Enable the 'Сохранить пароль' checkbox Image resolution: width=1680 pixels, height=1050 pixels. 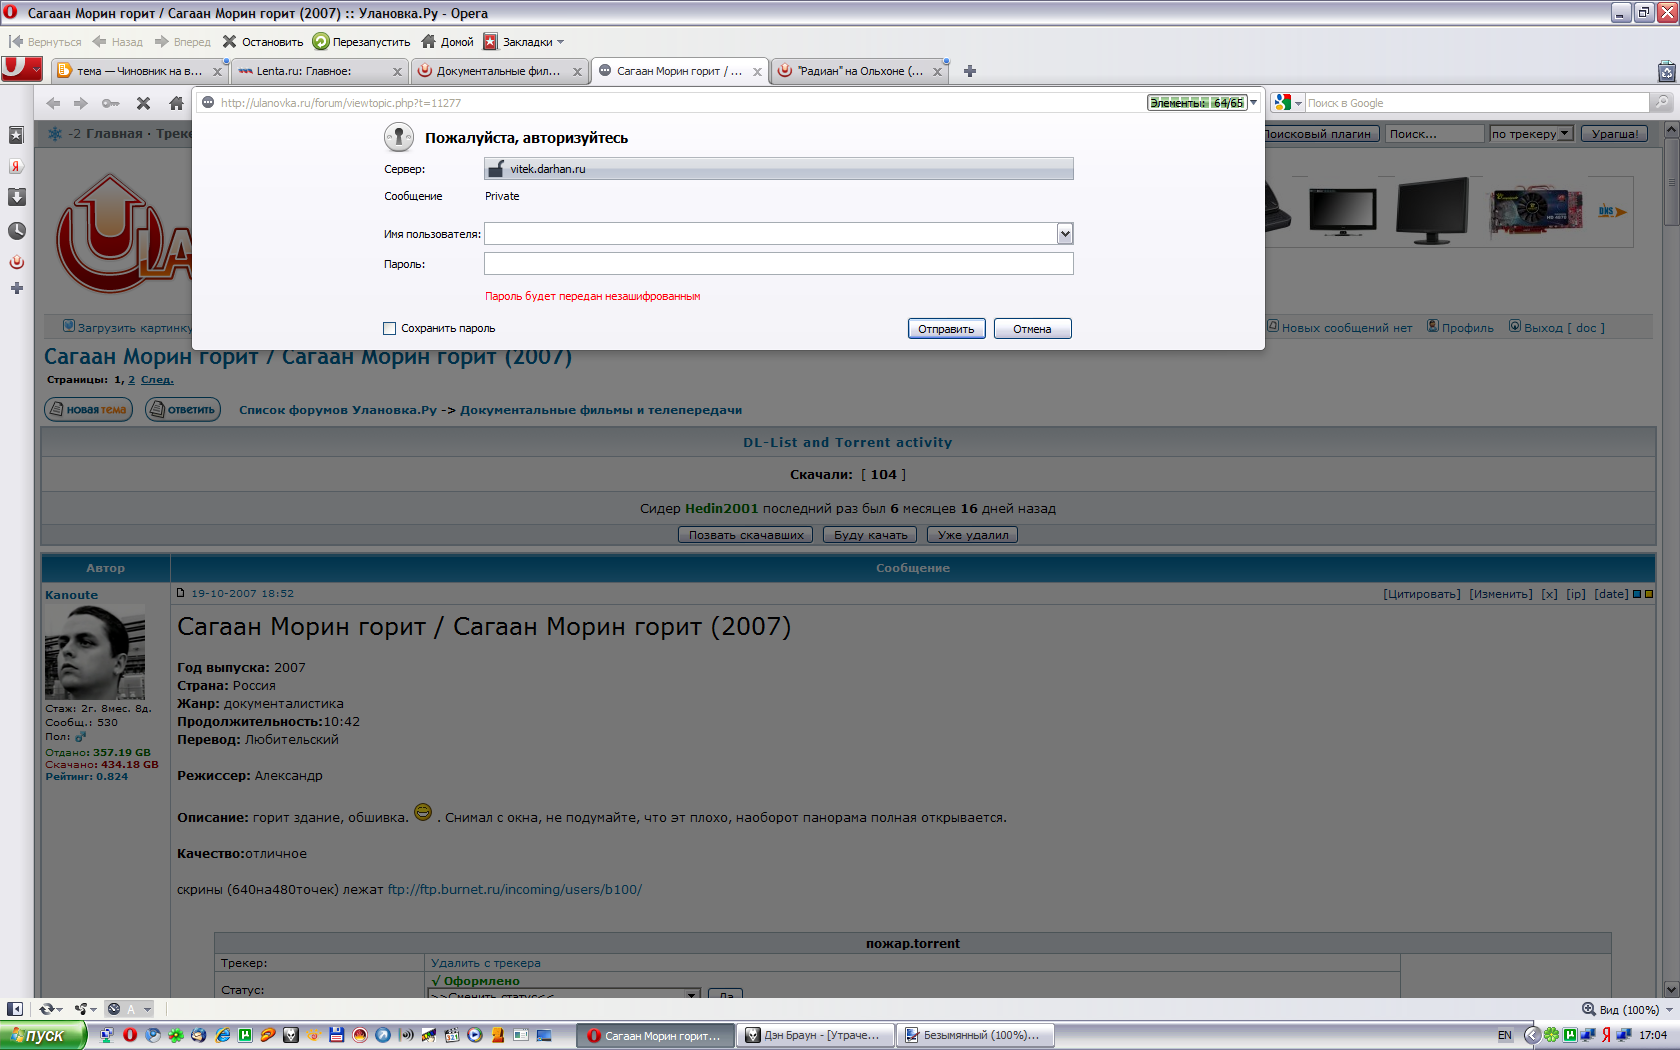(389, 328)
